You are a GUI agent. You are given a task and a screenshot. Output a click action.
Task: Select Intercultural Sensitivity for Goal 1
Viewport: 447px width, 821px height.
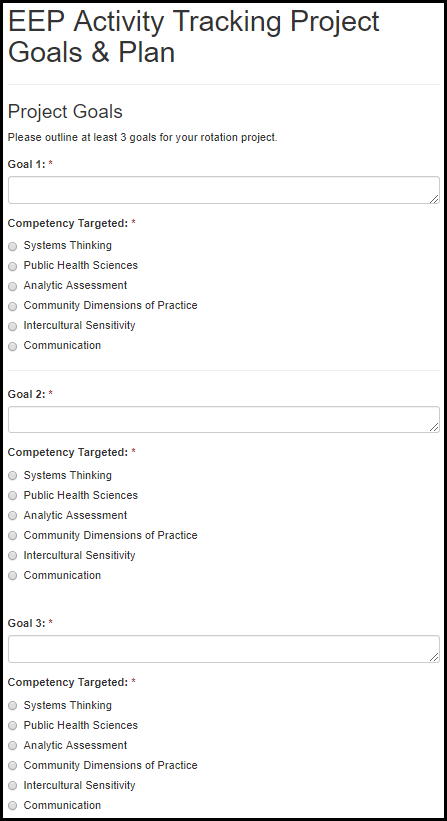(13, 326)
